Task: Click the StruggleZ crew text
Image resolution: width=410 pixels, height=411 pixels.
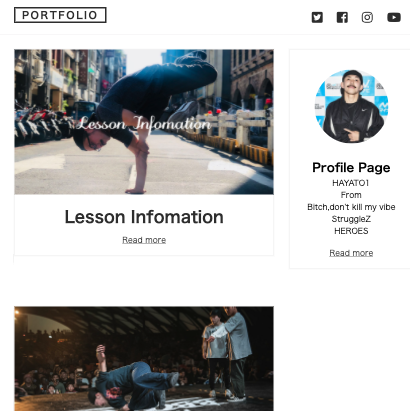Action: (x=351, y=219)
